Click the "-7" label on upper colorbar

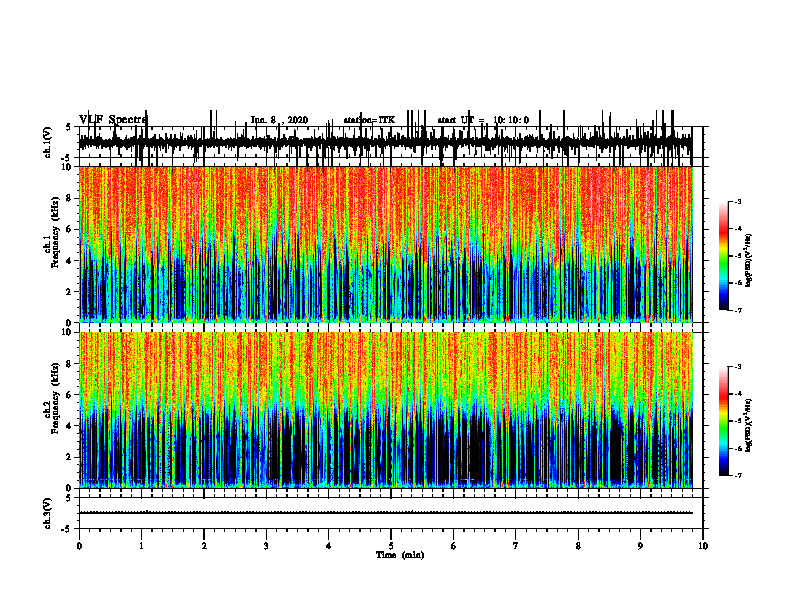tap(737, 310)
